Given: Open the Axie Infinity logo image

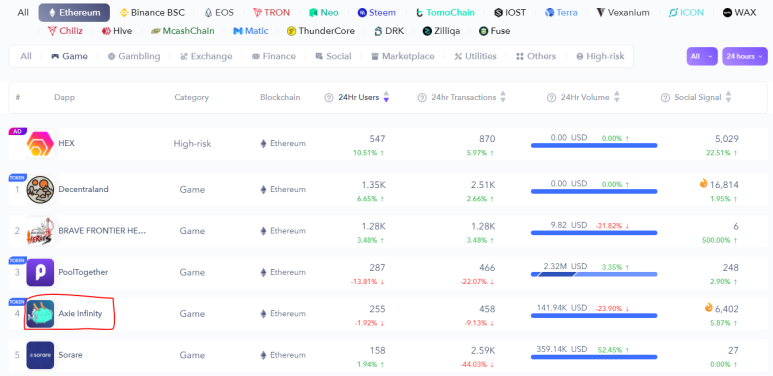Looking at the screenshot, I should pos(40,314).
